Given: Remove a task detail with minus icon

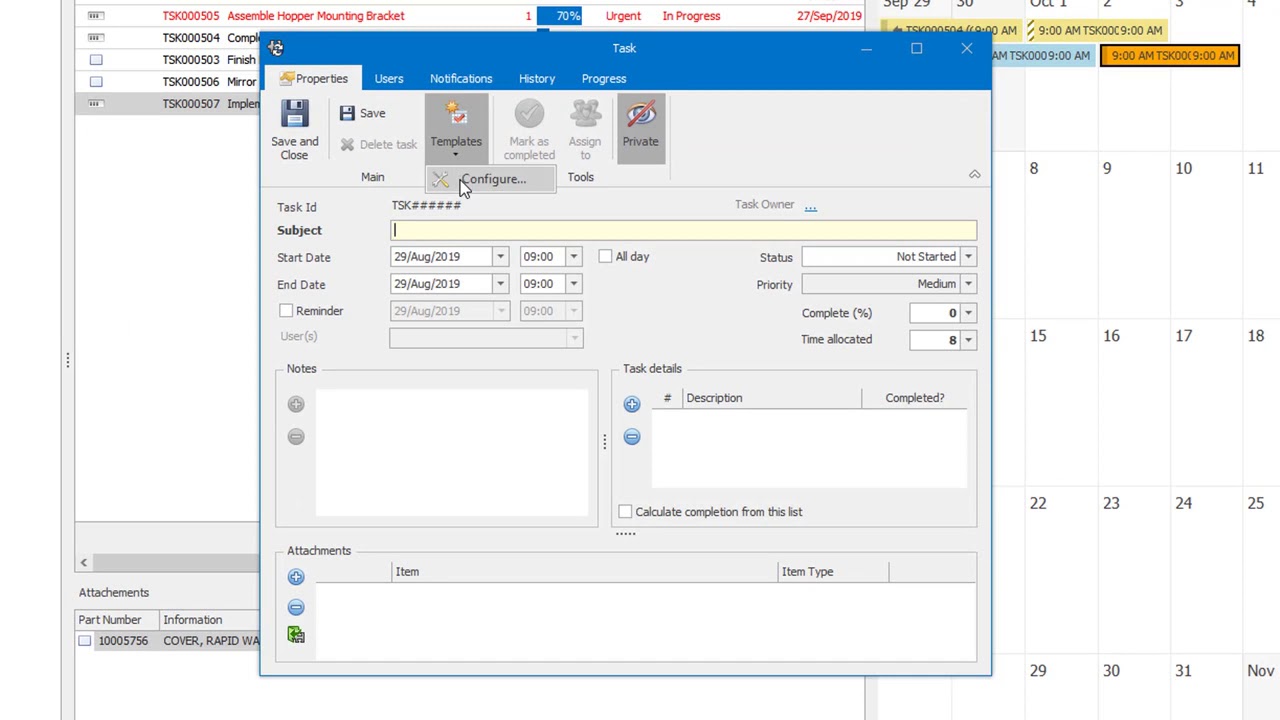Looking at the screenshot, I should click(632, 437).
